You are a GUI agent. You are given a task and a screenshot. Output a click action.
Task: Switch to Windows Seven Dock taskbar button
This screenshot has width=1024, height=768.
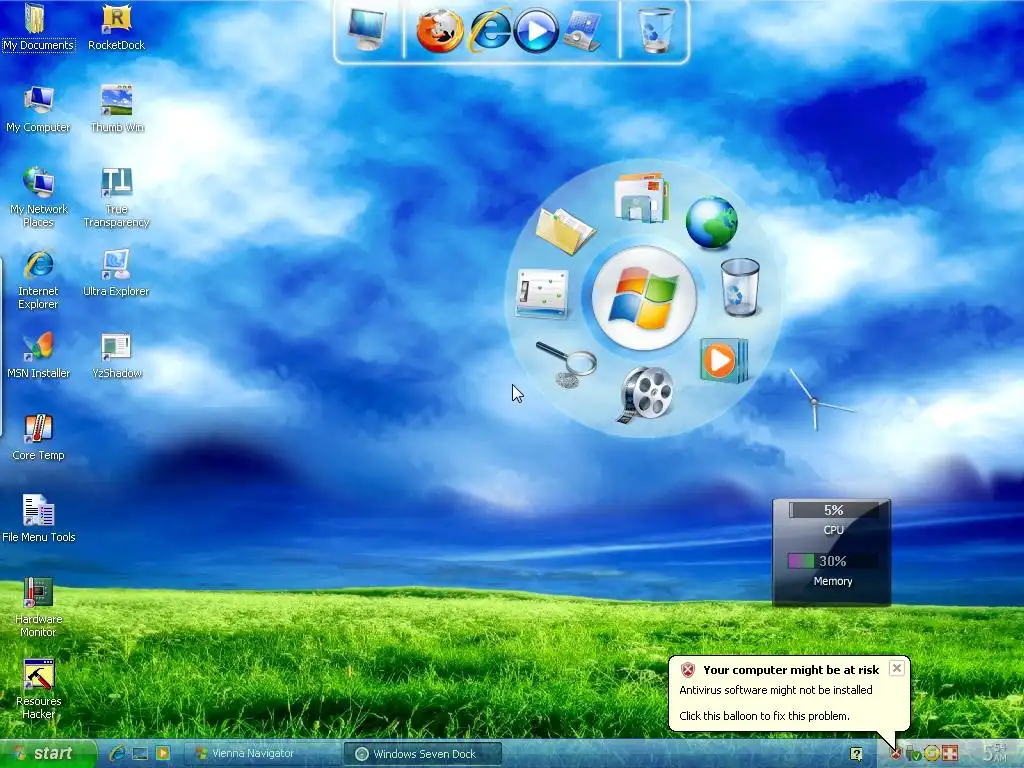pyautogui.click(x=423, y=754)
